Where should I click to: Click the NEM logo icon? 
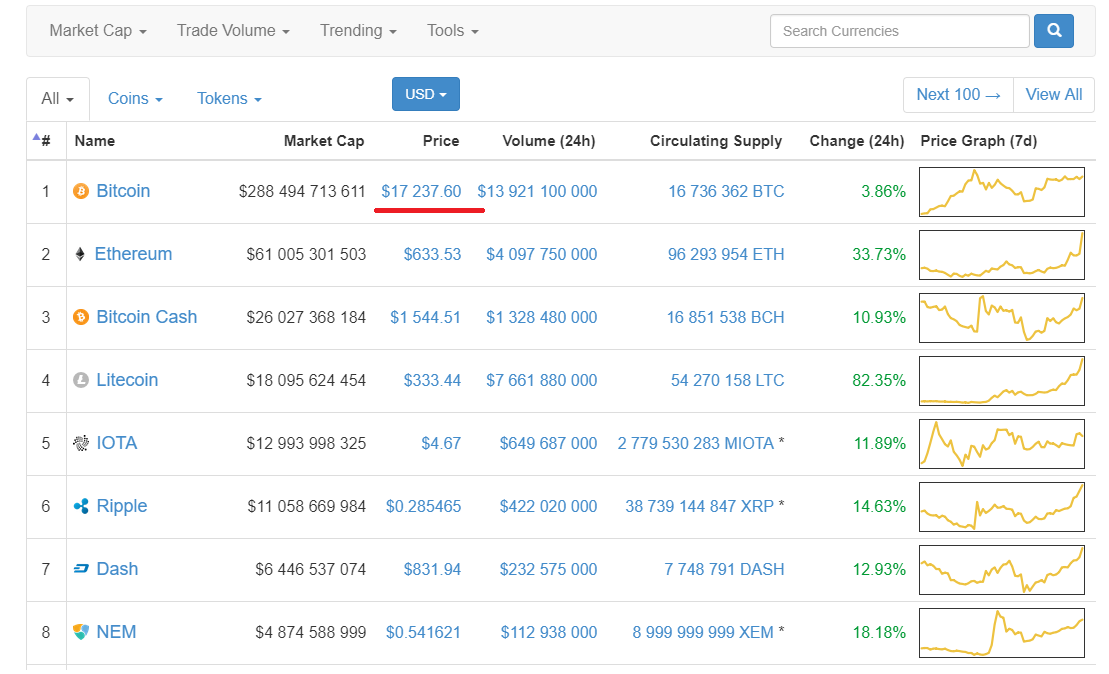pos(81,632)
